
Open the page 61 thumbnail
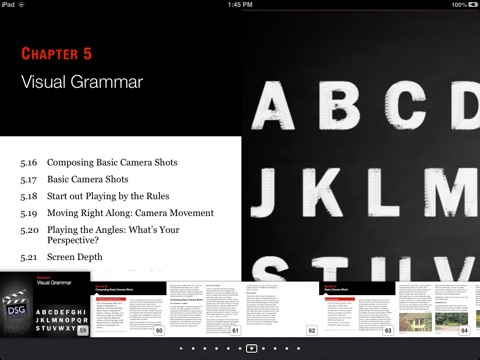coord(205,309)
